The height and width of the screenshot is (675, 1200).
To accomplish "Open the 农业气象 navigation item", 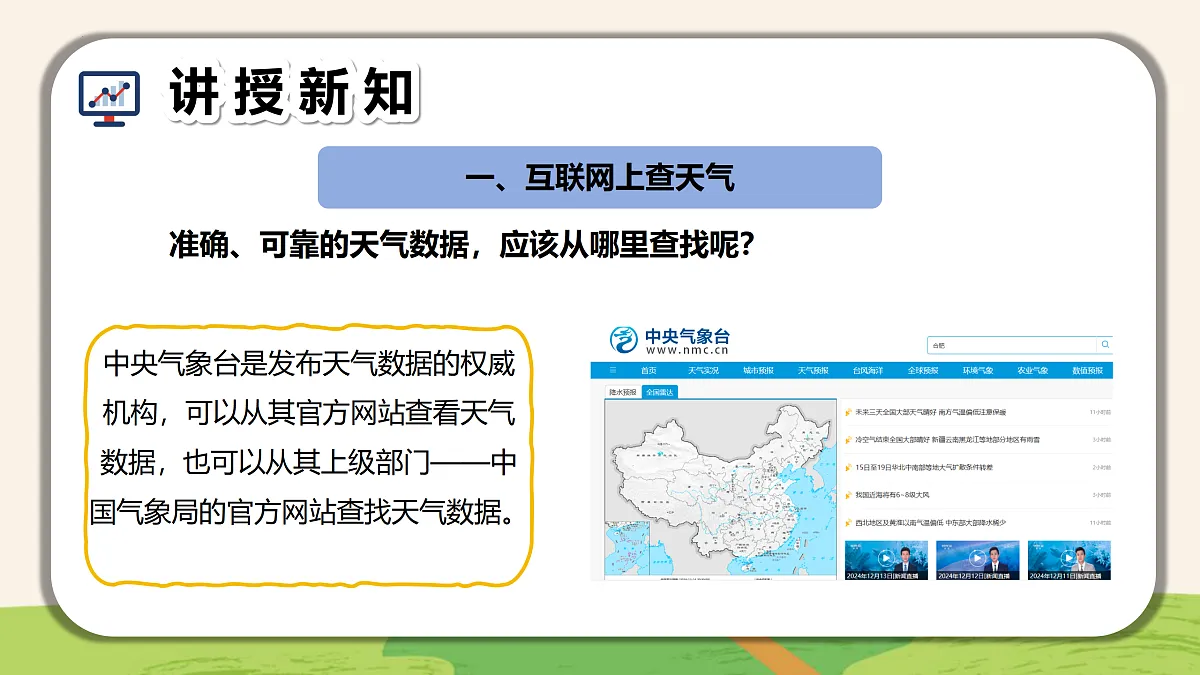I will pos(1032,370).
